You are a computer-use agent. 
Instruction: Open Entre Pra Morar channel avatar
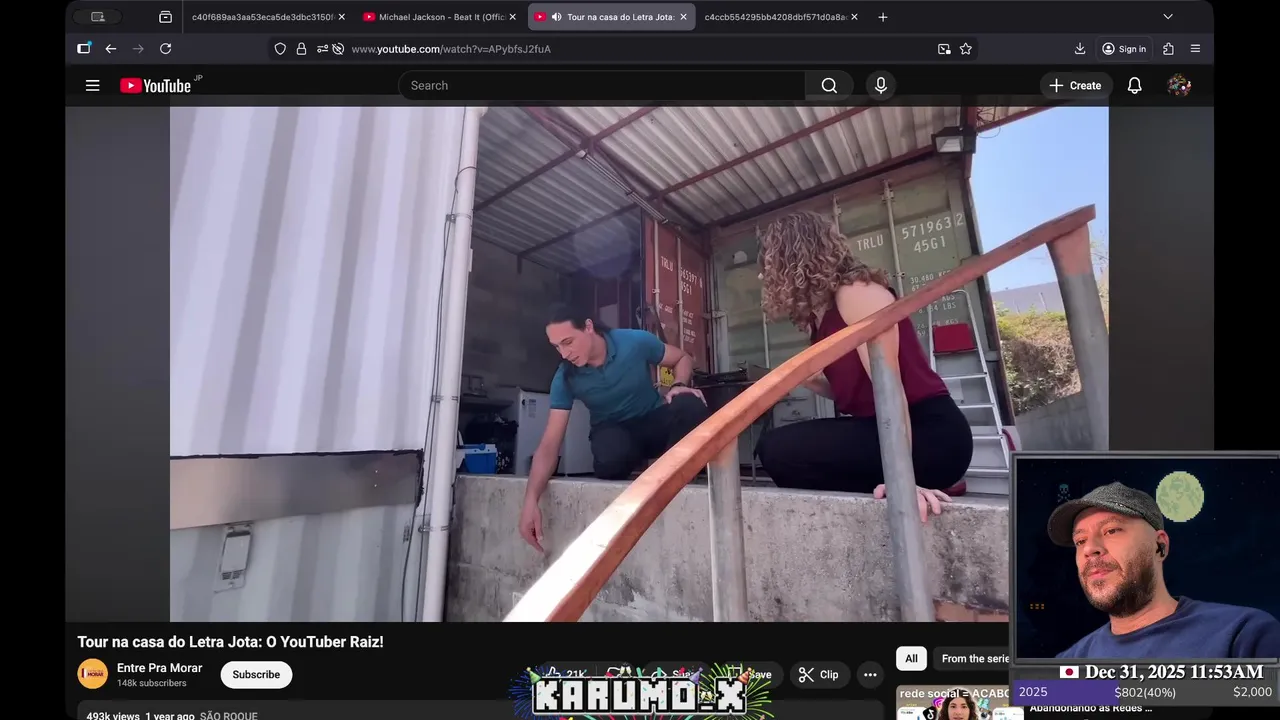pyautogui.click(x=92, y=674)
